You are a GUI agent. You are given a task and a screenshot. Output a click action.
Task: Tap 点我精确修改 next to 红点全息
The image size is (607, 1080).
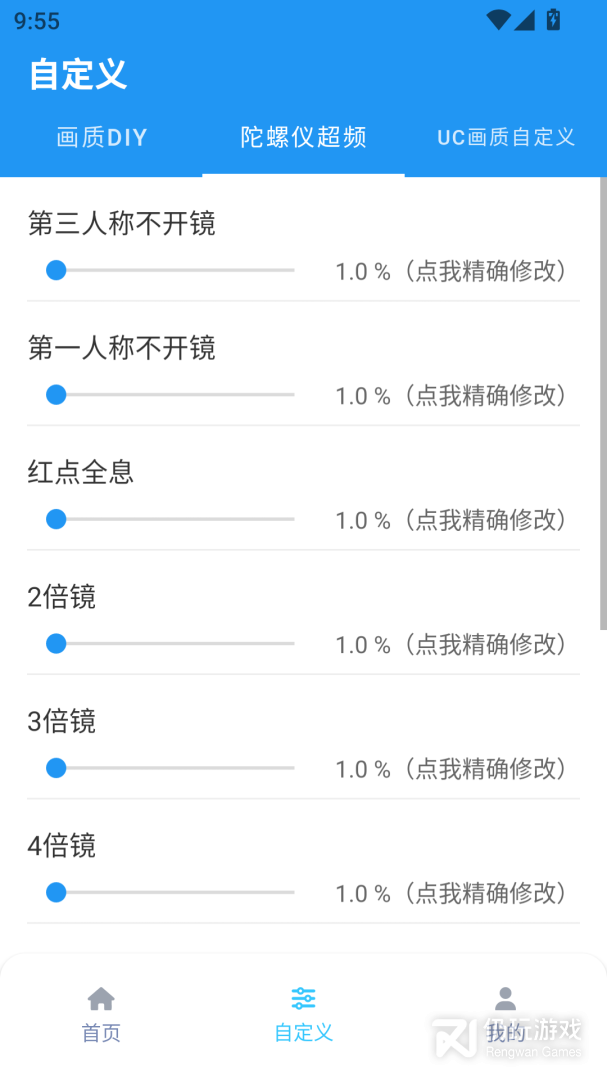point(490,520)
